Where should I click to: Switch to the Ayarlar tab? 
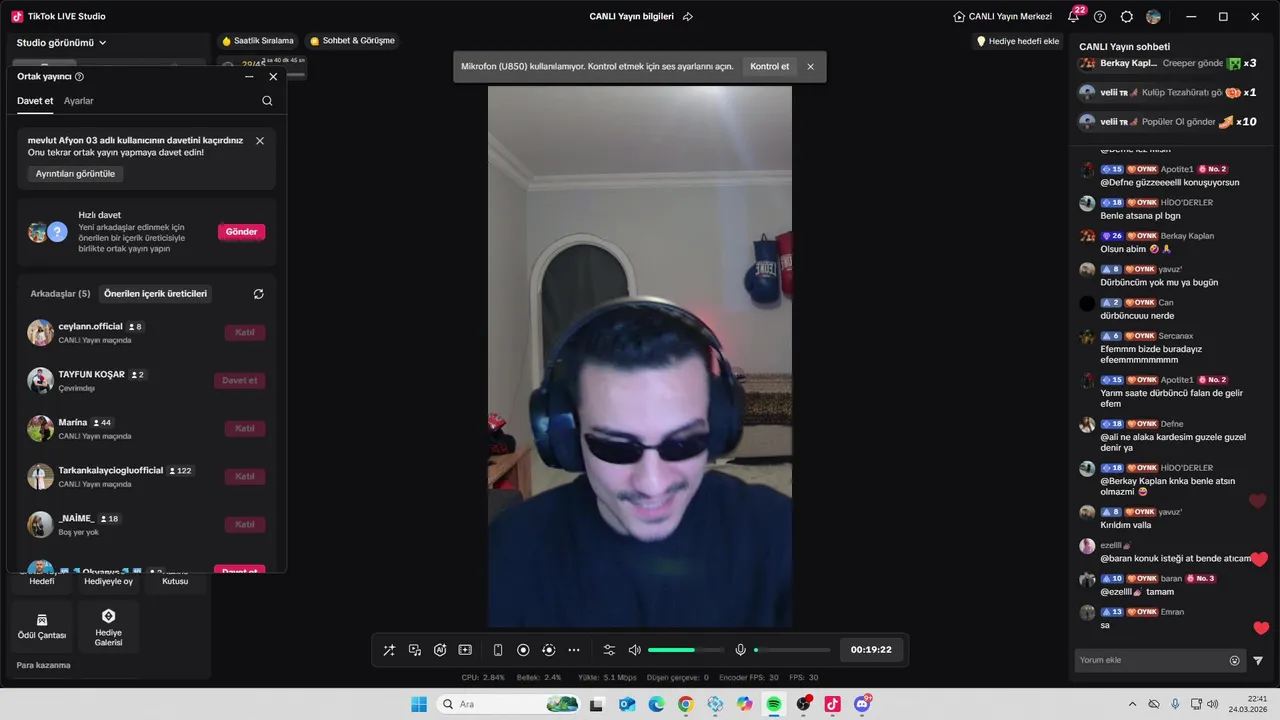79,101
